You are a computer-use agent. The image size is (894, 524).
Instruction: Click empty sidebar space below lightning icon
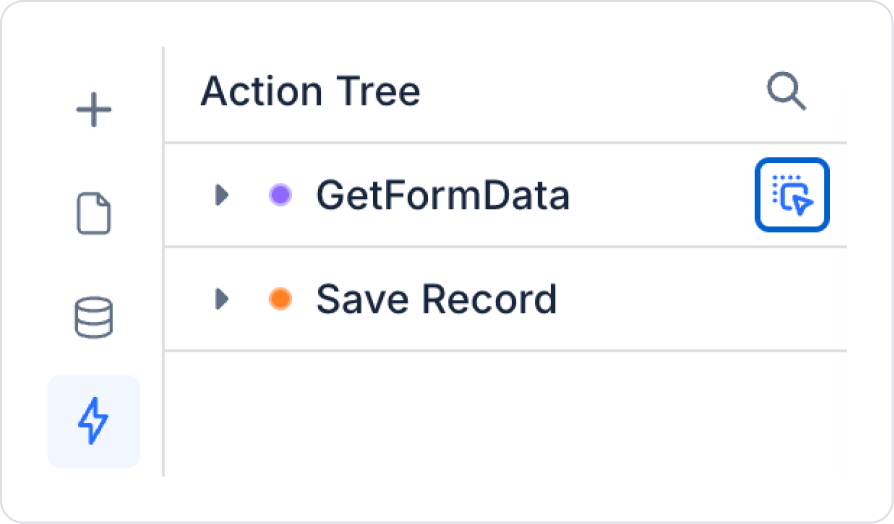click(x=94, y=492)
